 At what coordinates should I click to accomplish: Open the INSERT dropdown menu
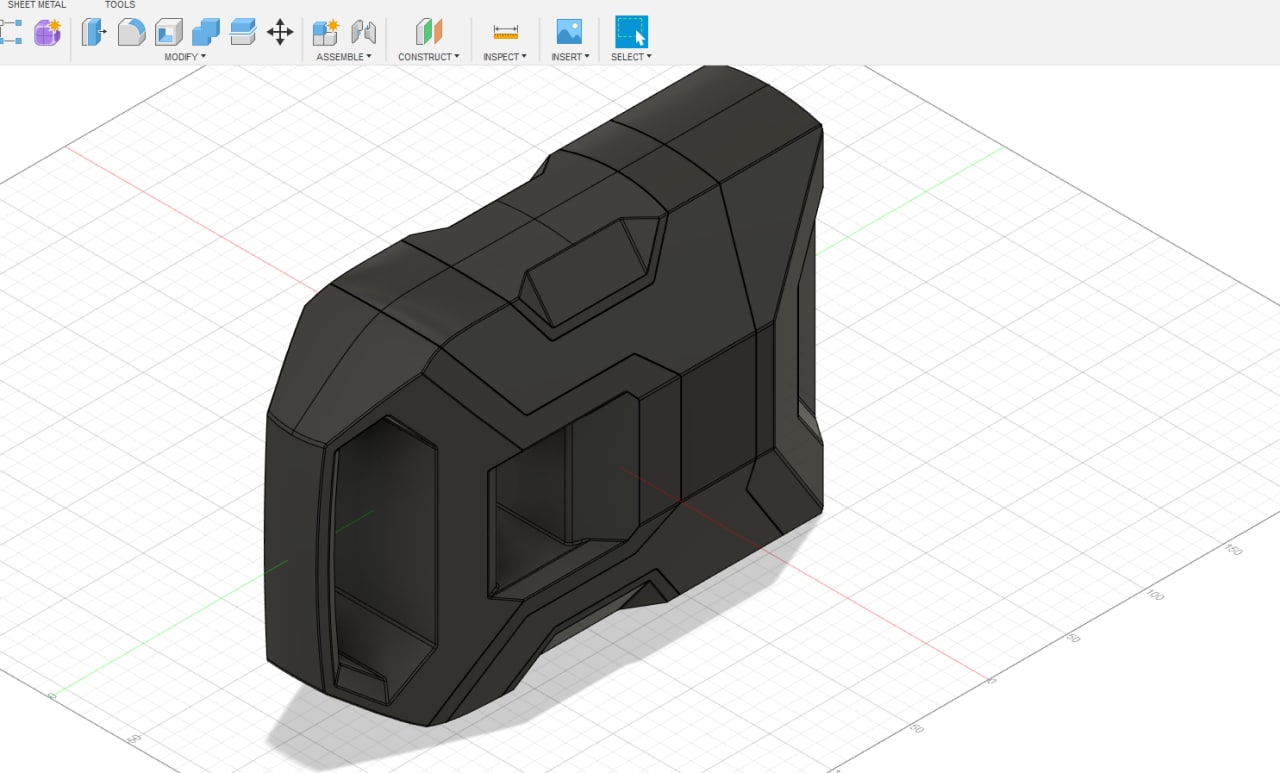(x=570, y=57)
